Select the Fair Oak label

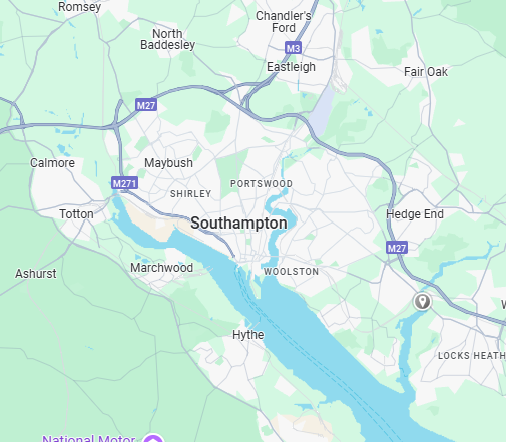tap(426, 72)
